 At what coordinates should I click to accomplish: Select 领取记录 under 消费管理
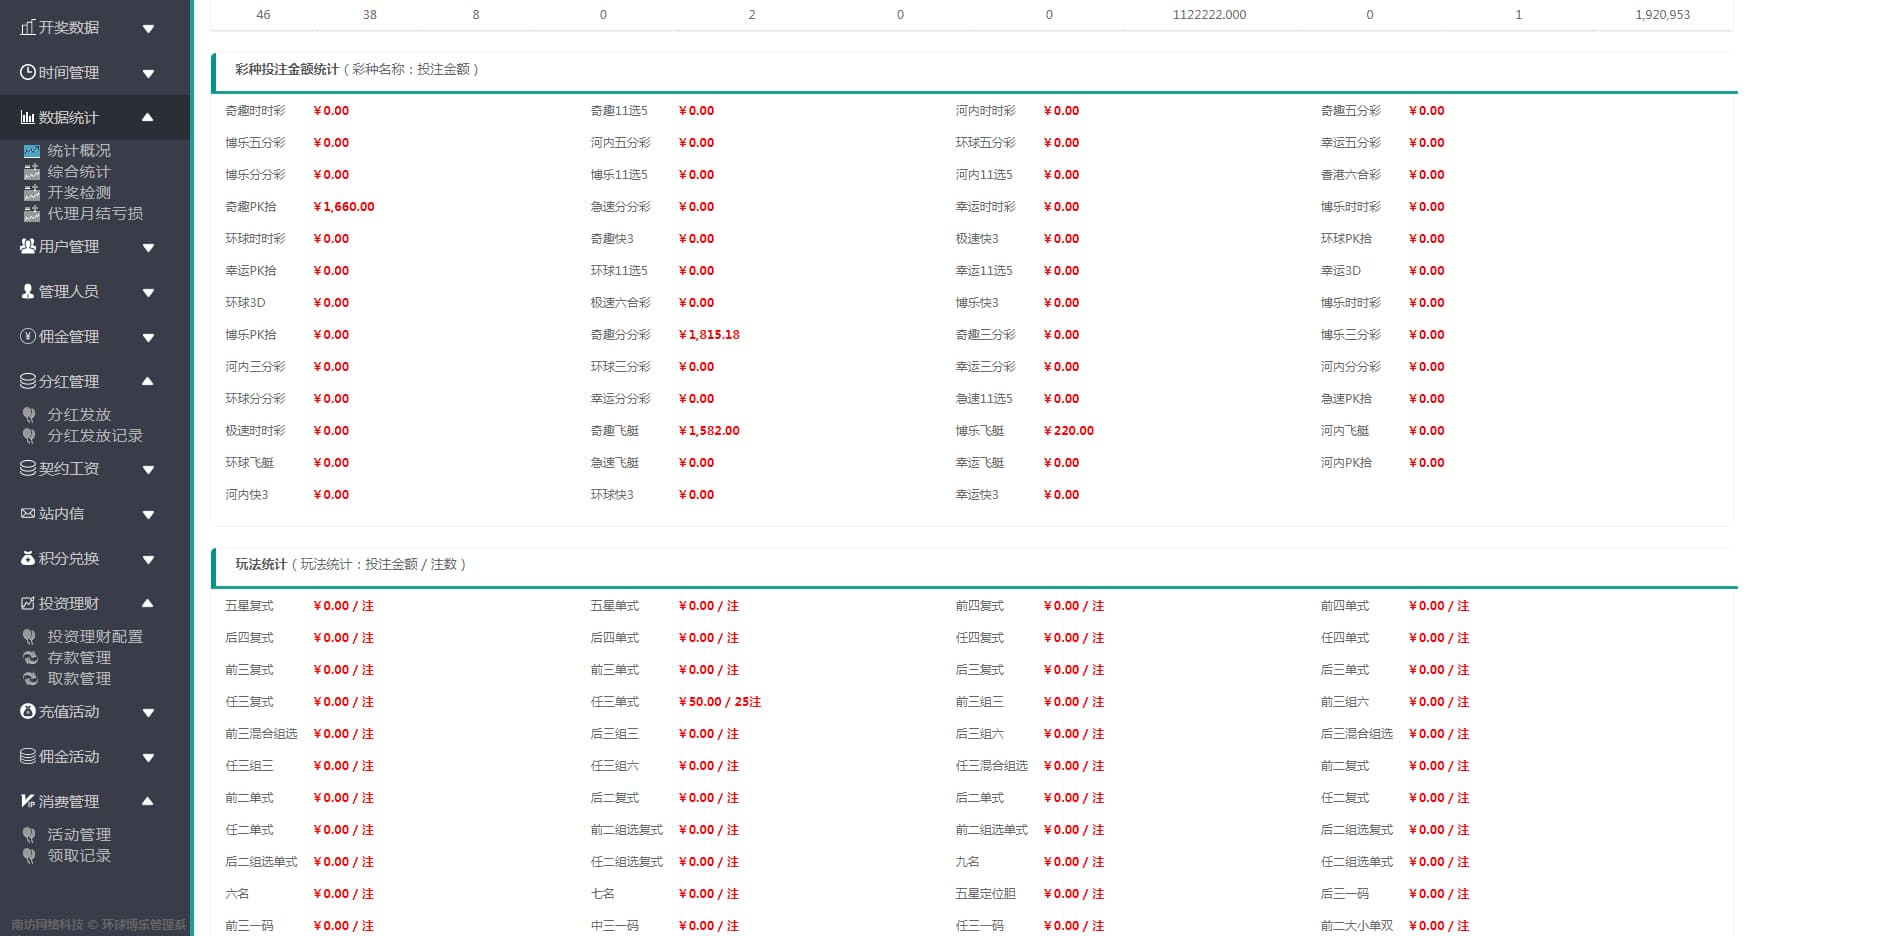pyautogui.click(x=79, y=856)
